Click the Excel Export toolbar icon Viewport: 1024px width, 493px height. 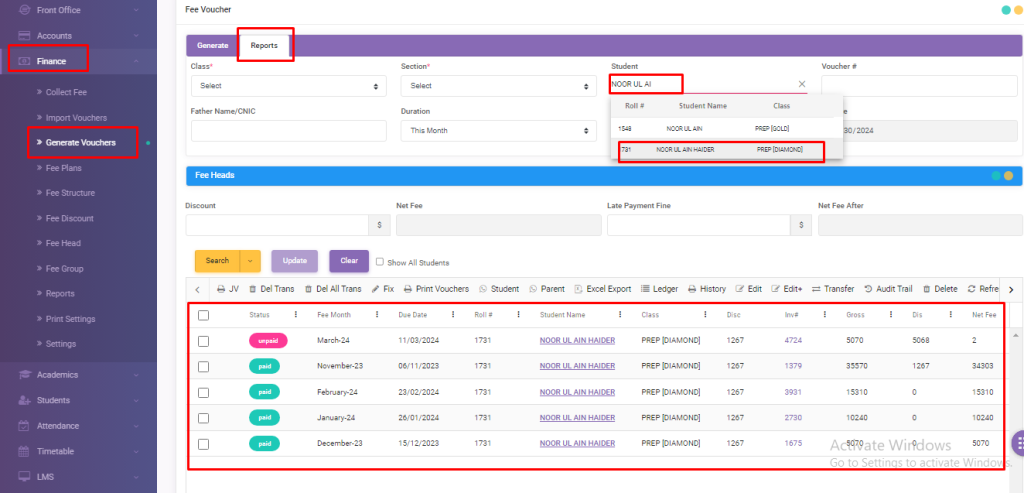click(x=579, y=289)
